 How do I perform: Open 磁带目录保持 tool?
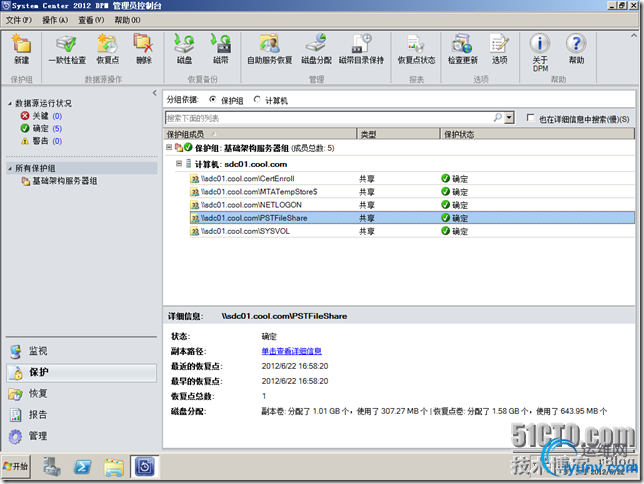pyautogui.click(x=361, y=49)
